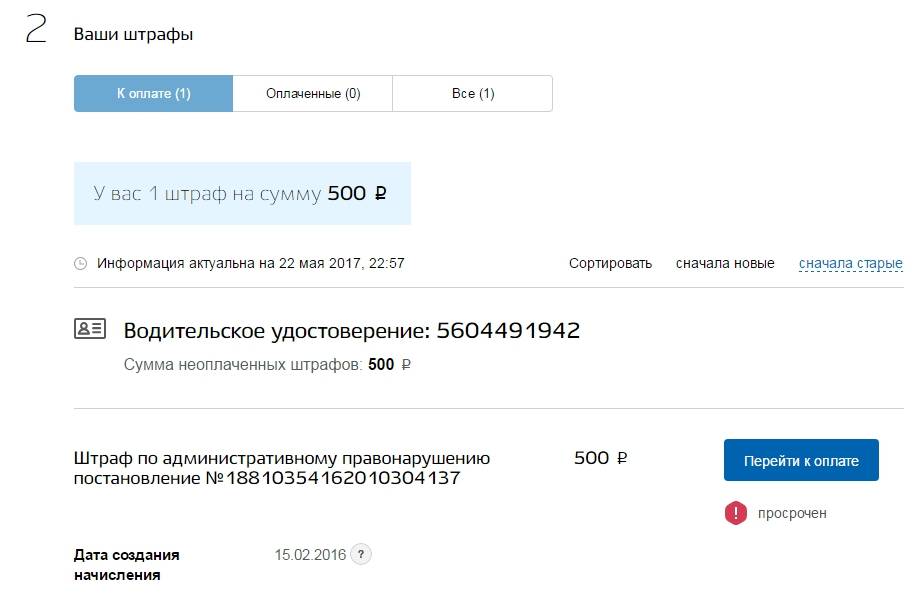This screenshot has width=914, height=608.
Task: Click the clock icon beside update time
Action: pyautogui.click(x=81, y=264)
